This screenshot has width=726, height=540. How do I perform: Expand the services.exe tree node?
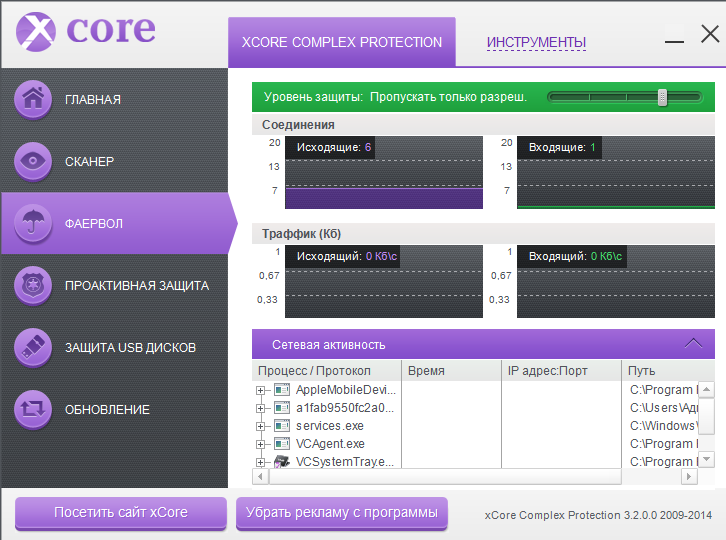coord(261,426)
